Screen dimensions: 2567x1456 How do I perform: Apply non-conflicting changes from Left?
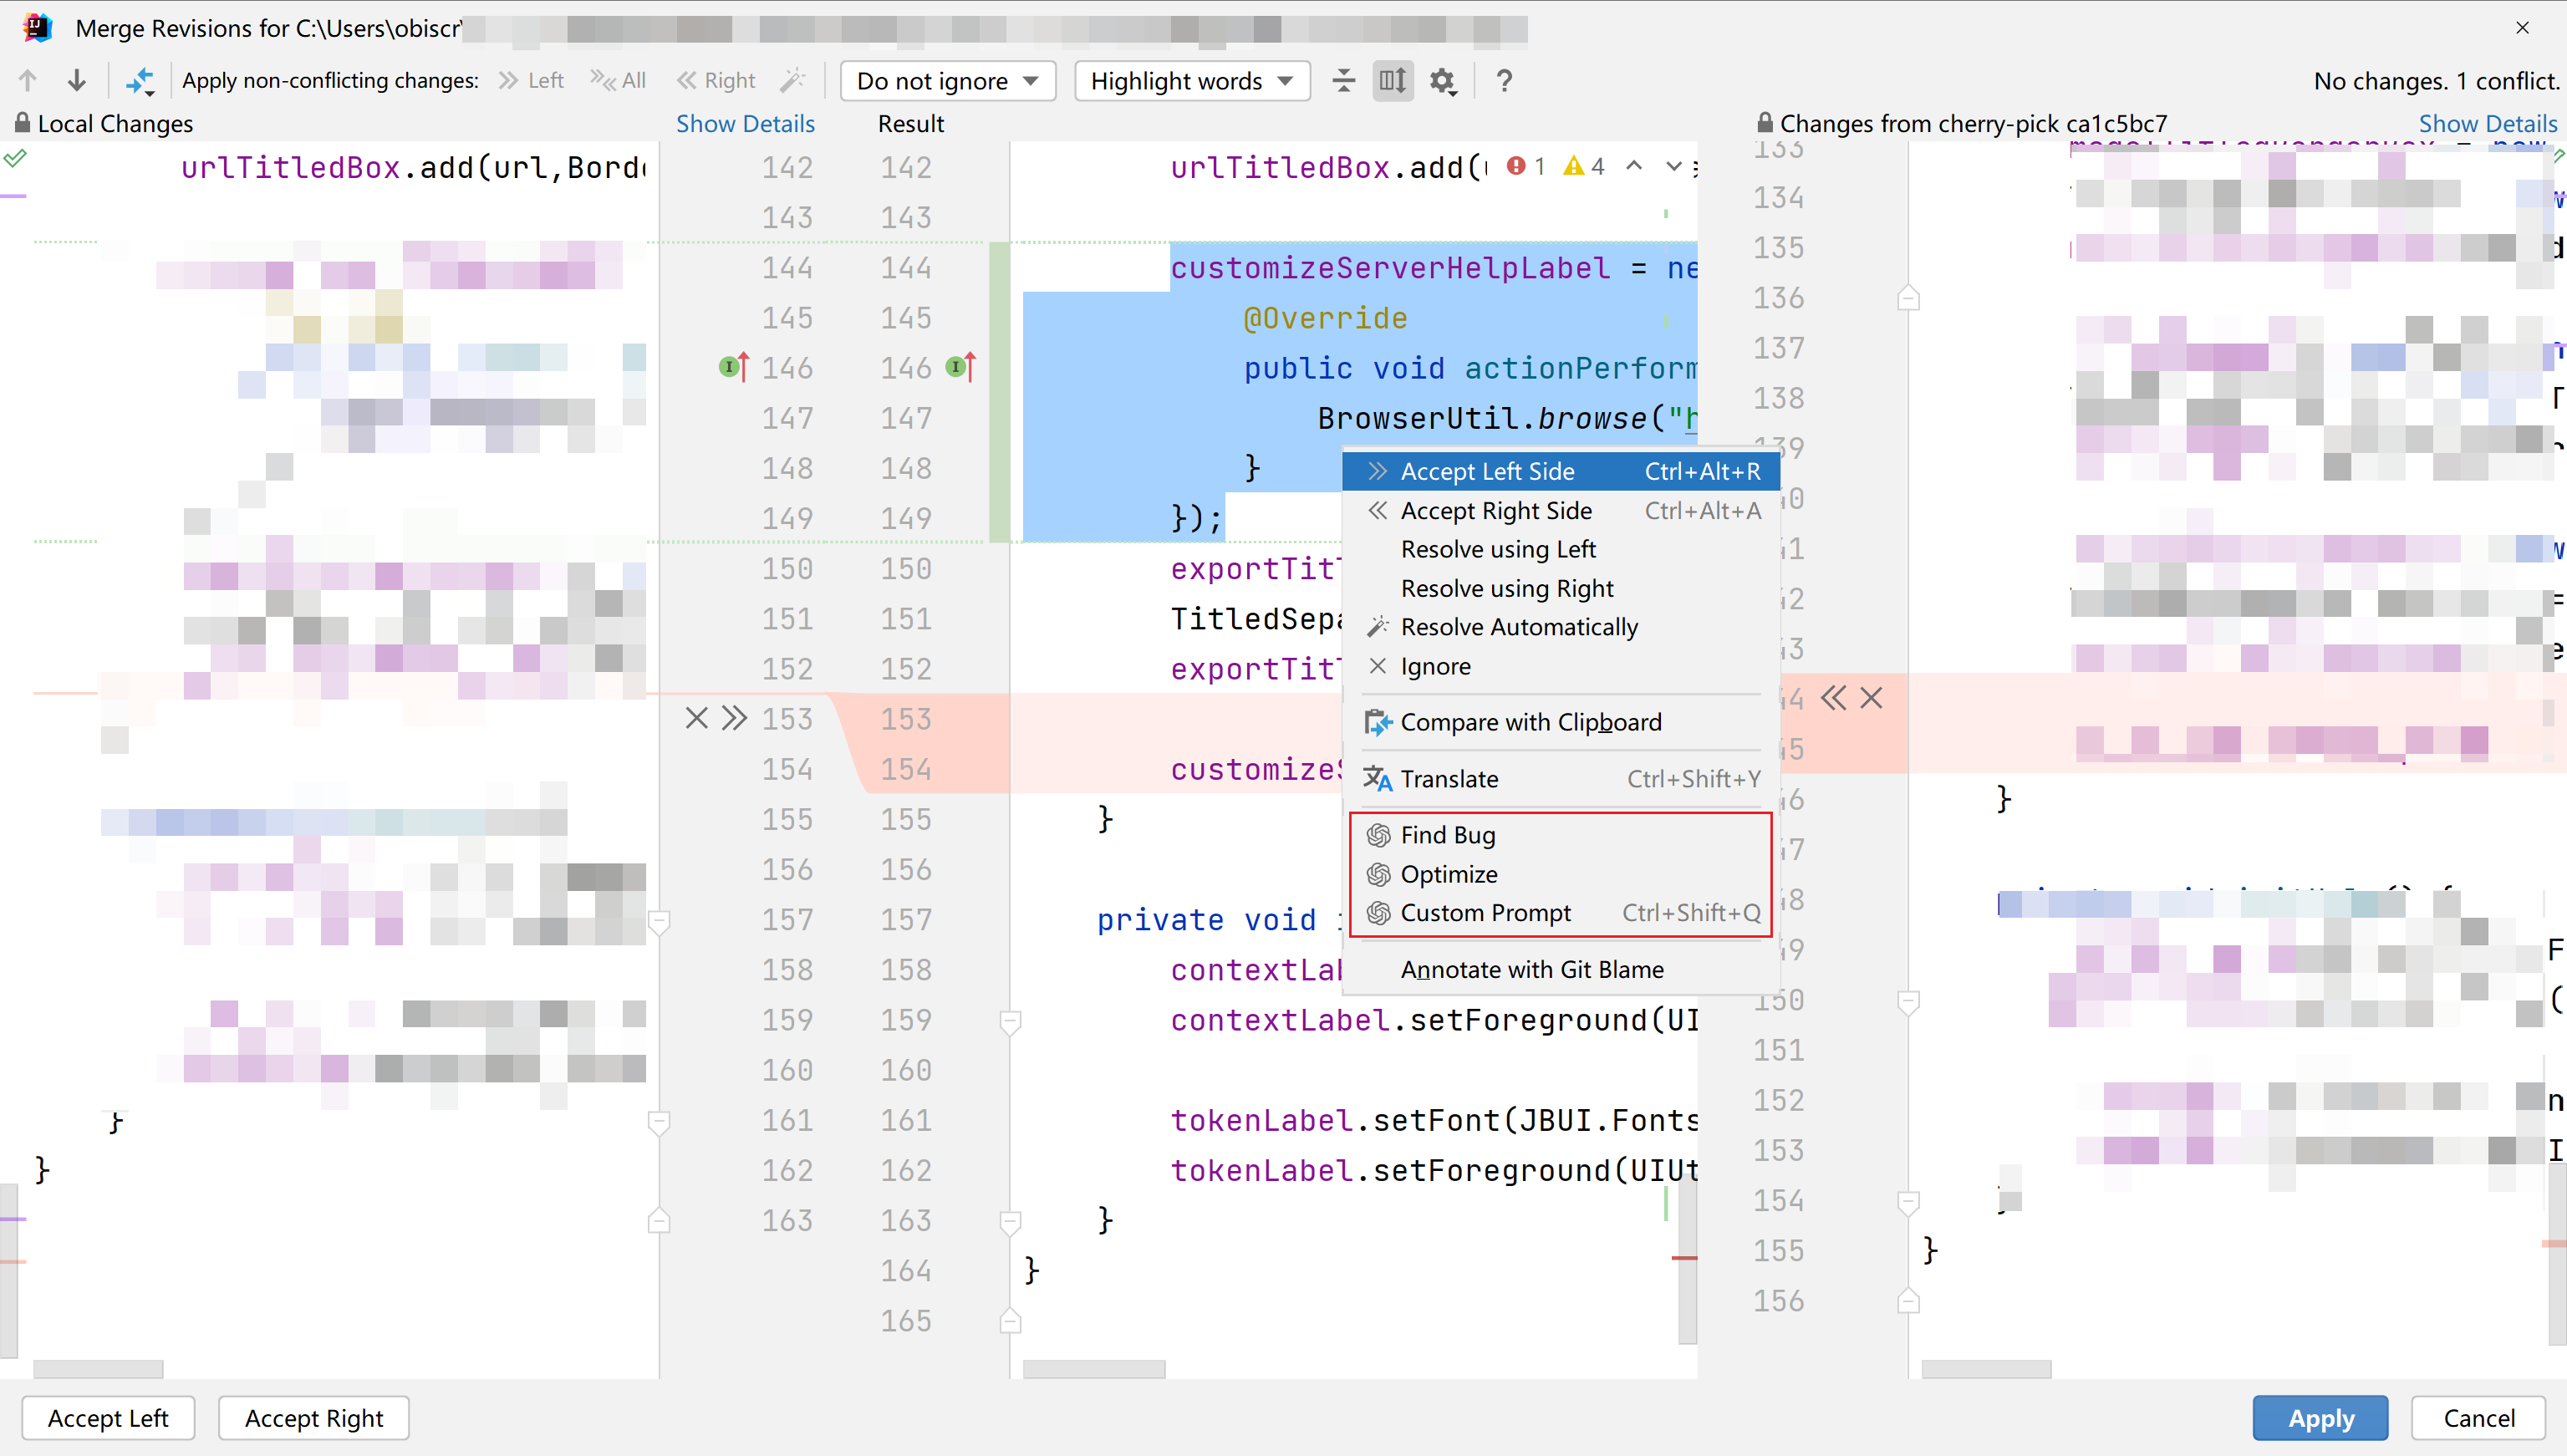(x=531, y=80)
